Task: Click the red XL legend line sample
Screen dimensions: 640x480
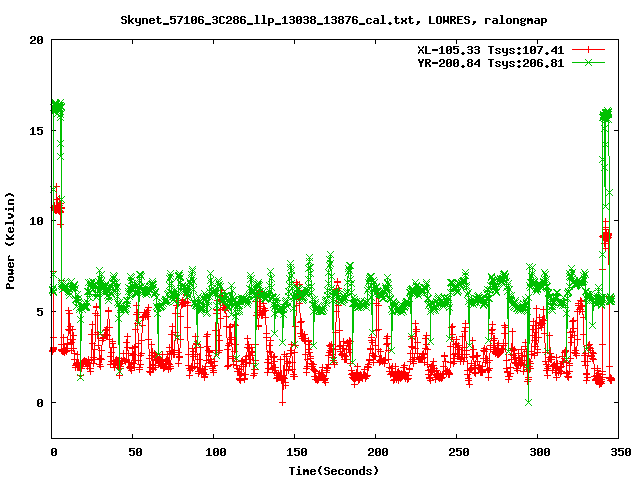Action: [x=588, y=50]
